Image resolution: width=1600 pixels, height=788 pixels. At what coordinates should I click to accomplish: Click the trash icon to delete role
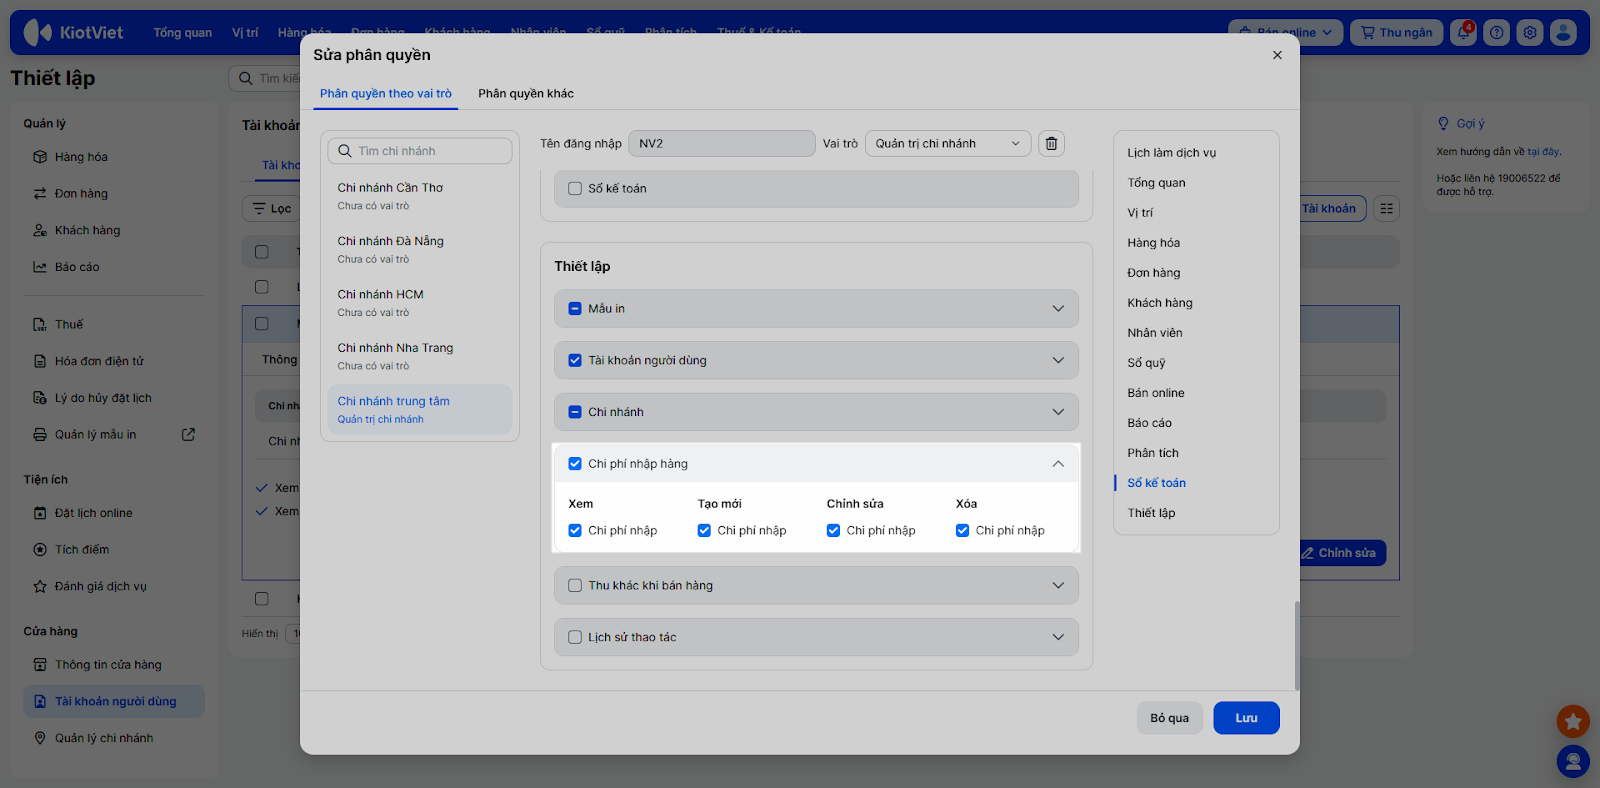pyautogui.click(x=1051, y=144)
